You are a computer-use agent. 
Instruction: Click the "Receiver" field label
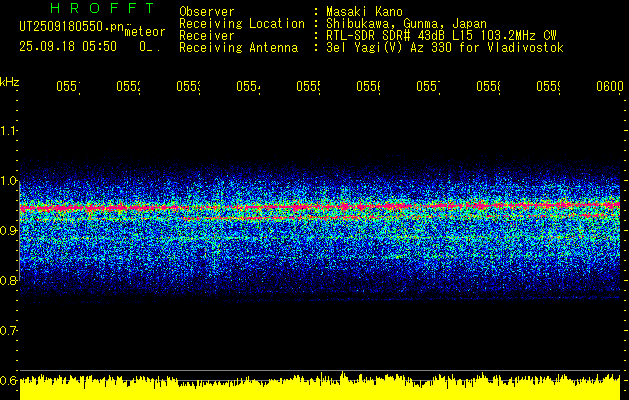(207, 36)
